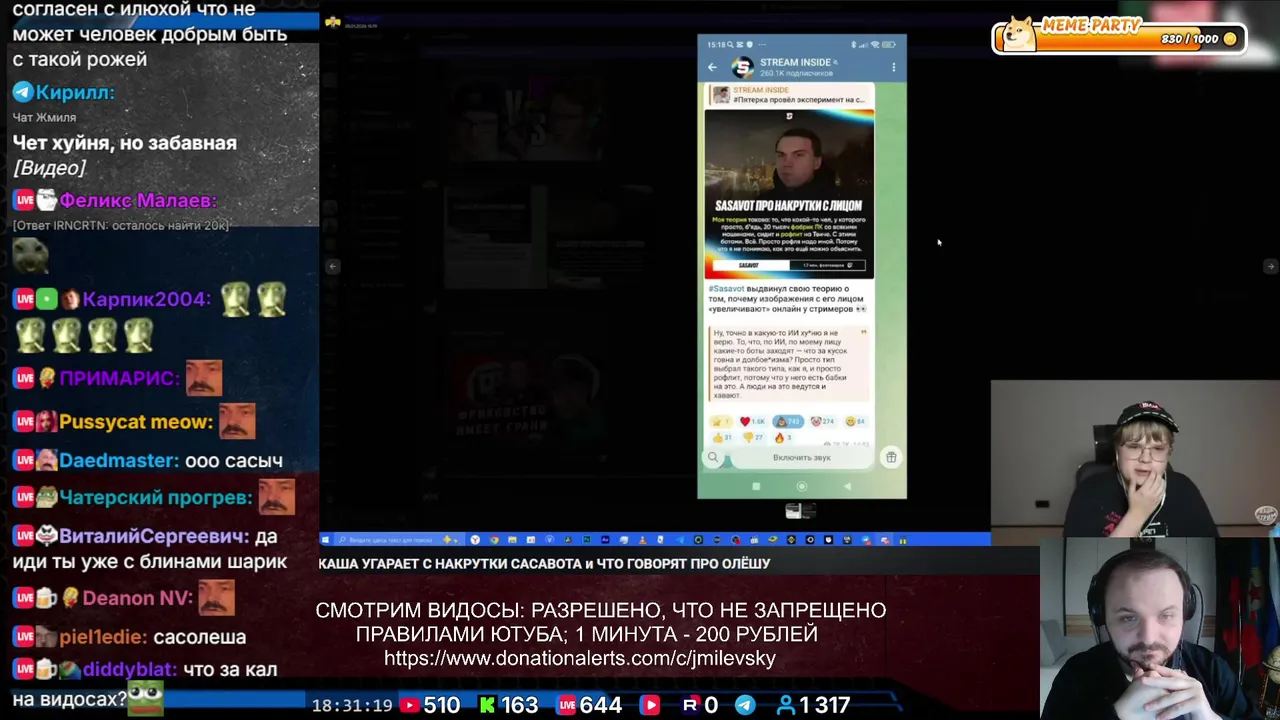
Task: Click the previous arrow at viewer's left edge
Action: 333,266
